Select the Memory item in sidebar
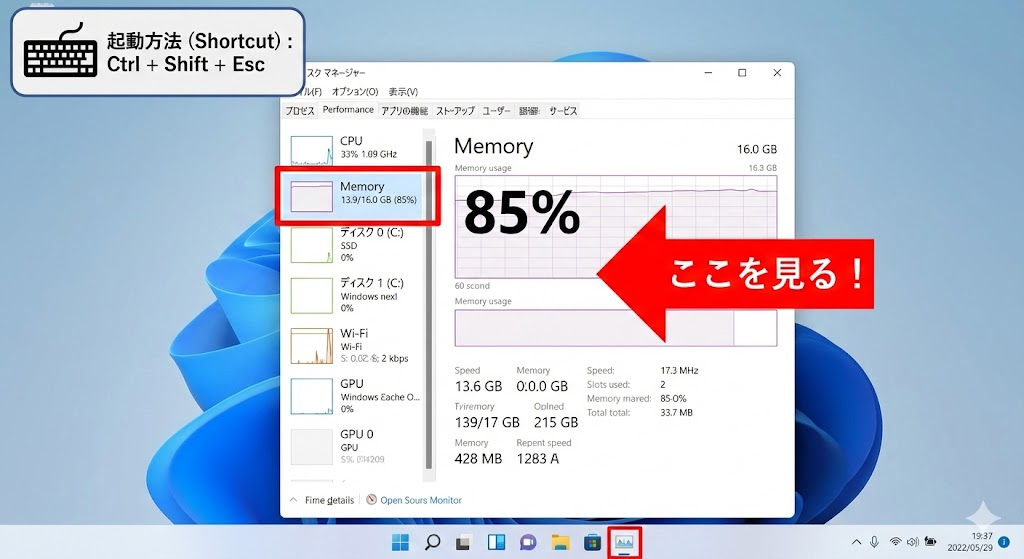 tap(357, 196)
